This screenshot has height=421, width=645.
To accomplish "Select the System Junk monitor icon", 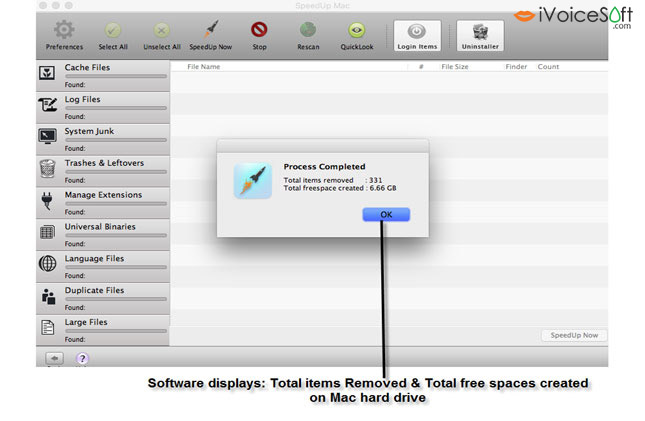I will tap(47, 136).
